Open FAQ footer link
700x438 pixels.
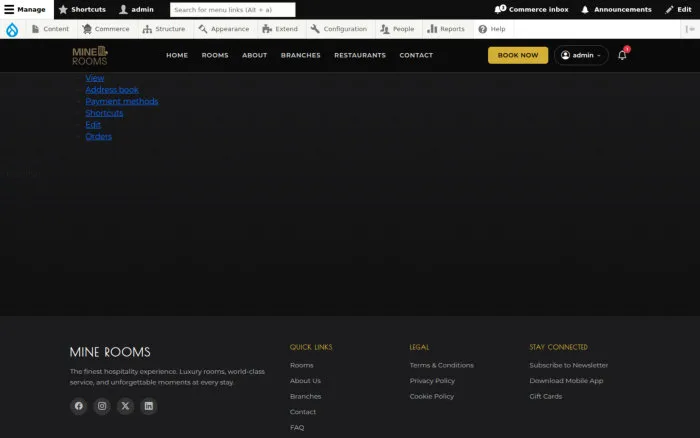[297, 428]
